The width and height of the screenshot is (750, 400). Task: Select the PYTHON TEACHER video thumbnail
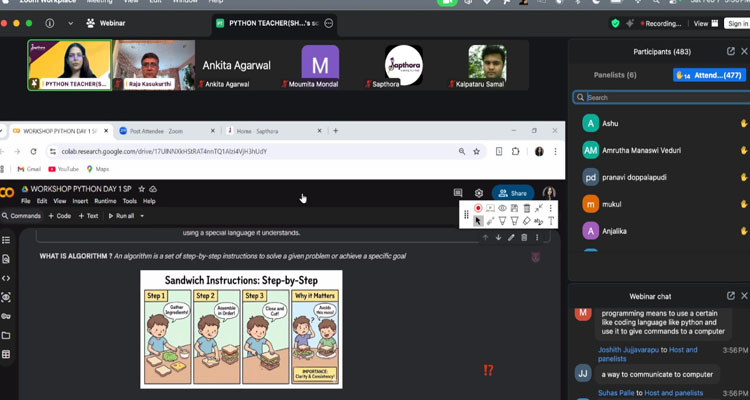69,65
